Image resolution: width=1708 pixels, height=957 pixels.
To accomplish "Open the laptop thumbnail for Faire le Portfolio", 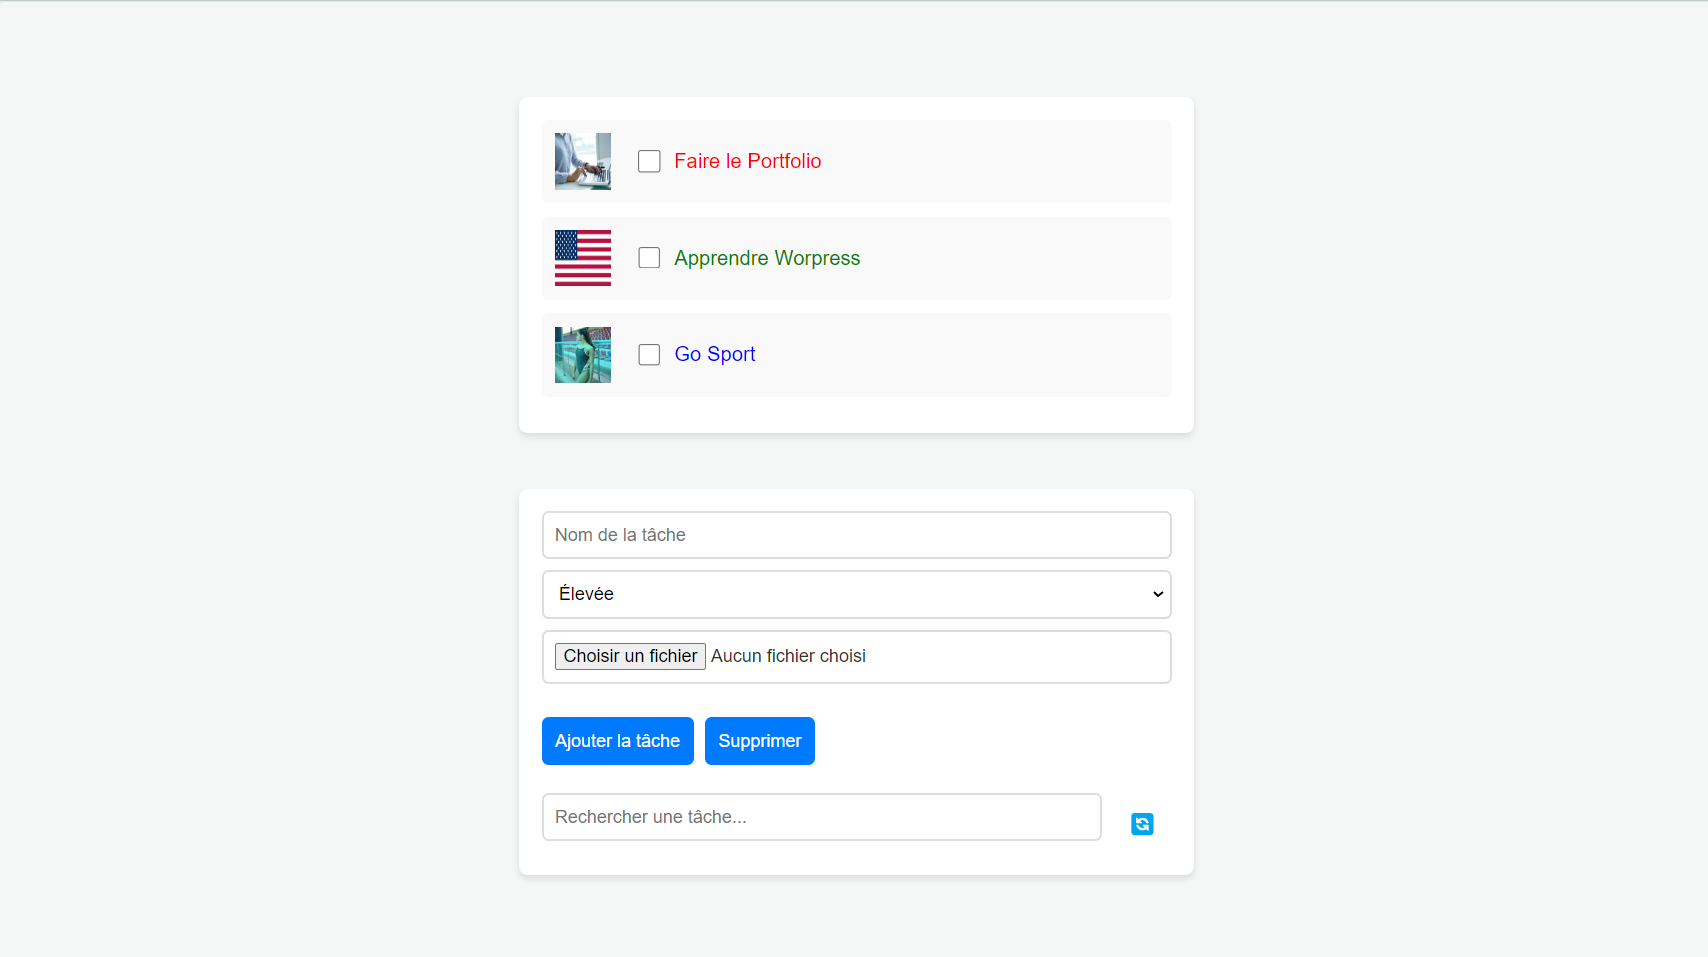I will 583,161.
